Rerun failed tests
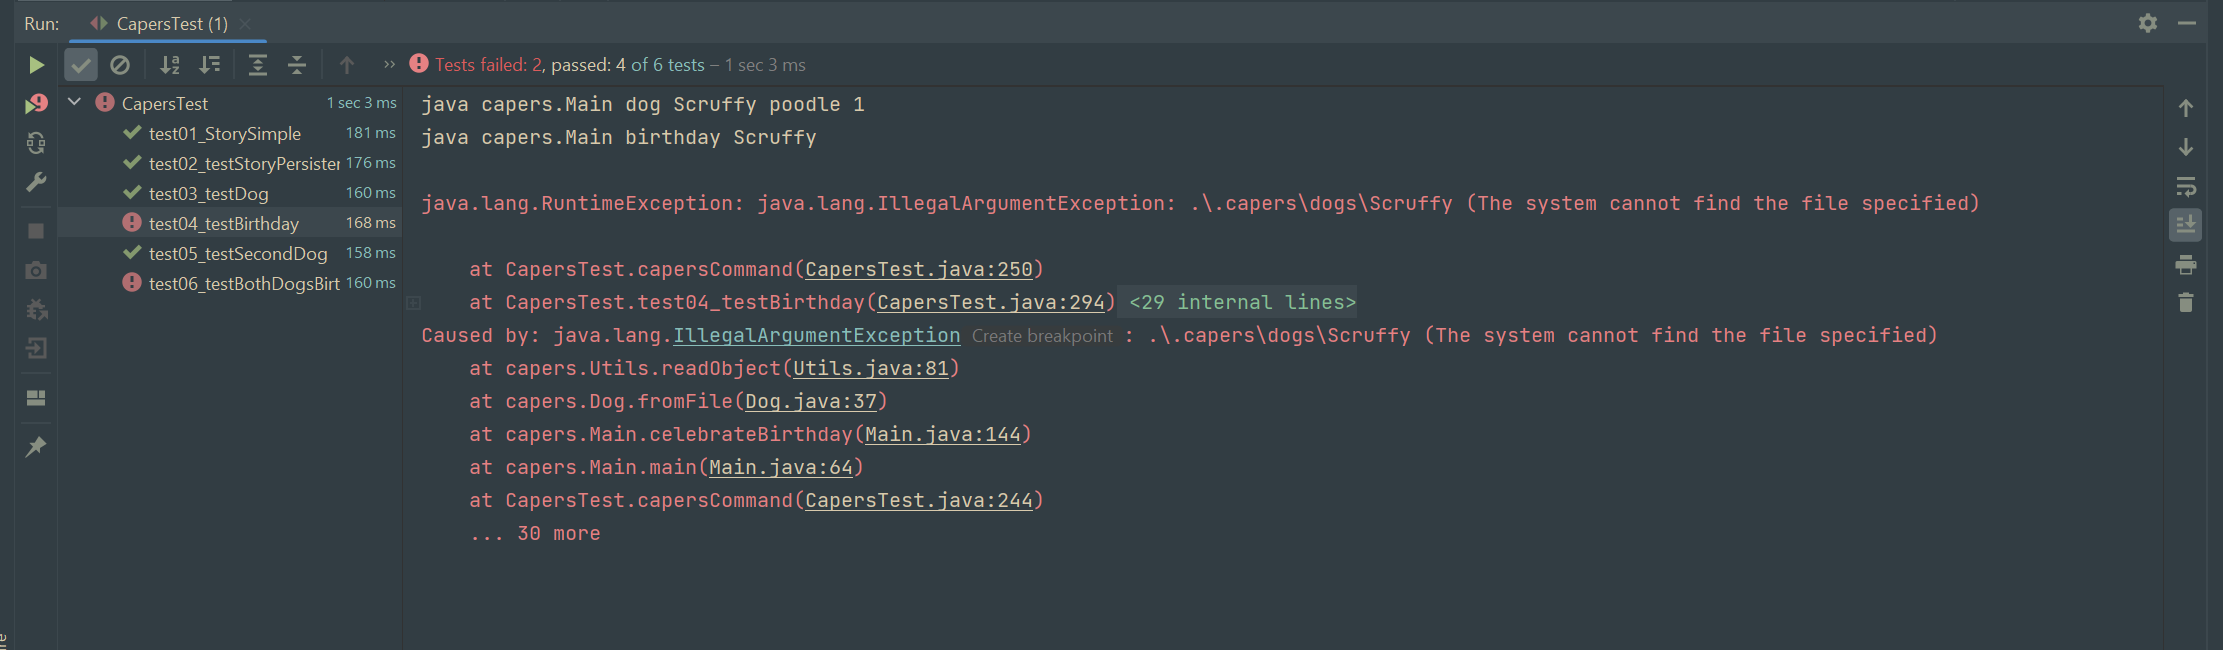This screenshot has width=2223, height=650. [36, 104]
